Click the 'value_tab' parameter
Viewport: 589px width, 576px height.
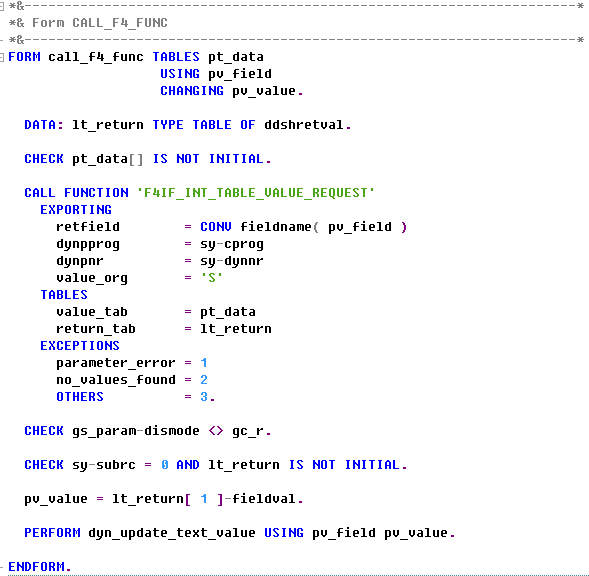click(92, 312)
